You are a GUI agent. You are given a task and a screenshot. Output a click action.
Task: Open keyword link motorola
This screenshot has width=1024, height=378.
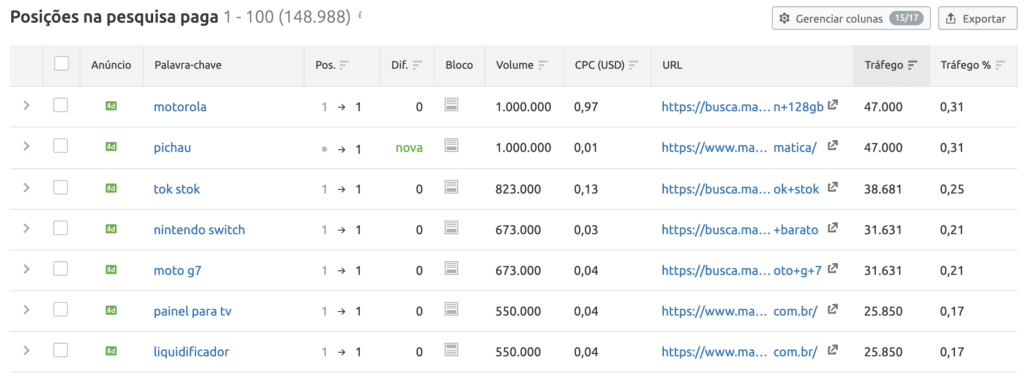pyautogui.click(x=180, y=106)
